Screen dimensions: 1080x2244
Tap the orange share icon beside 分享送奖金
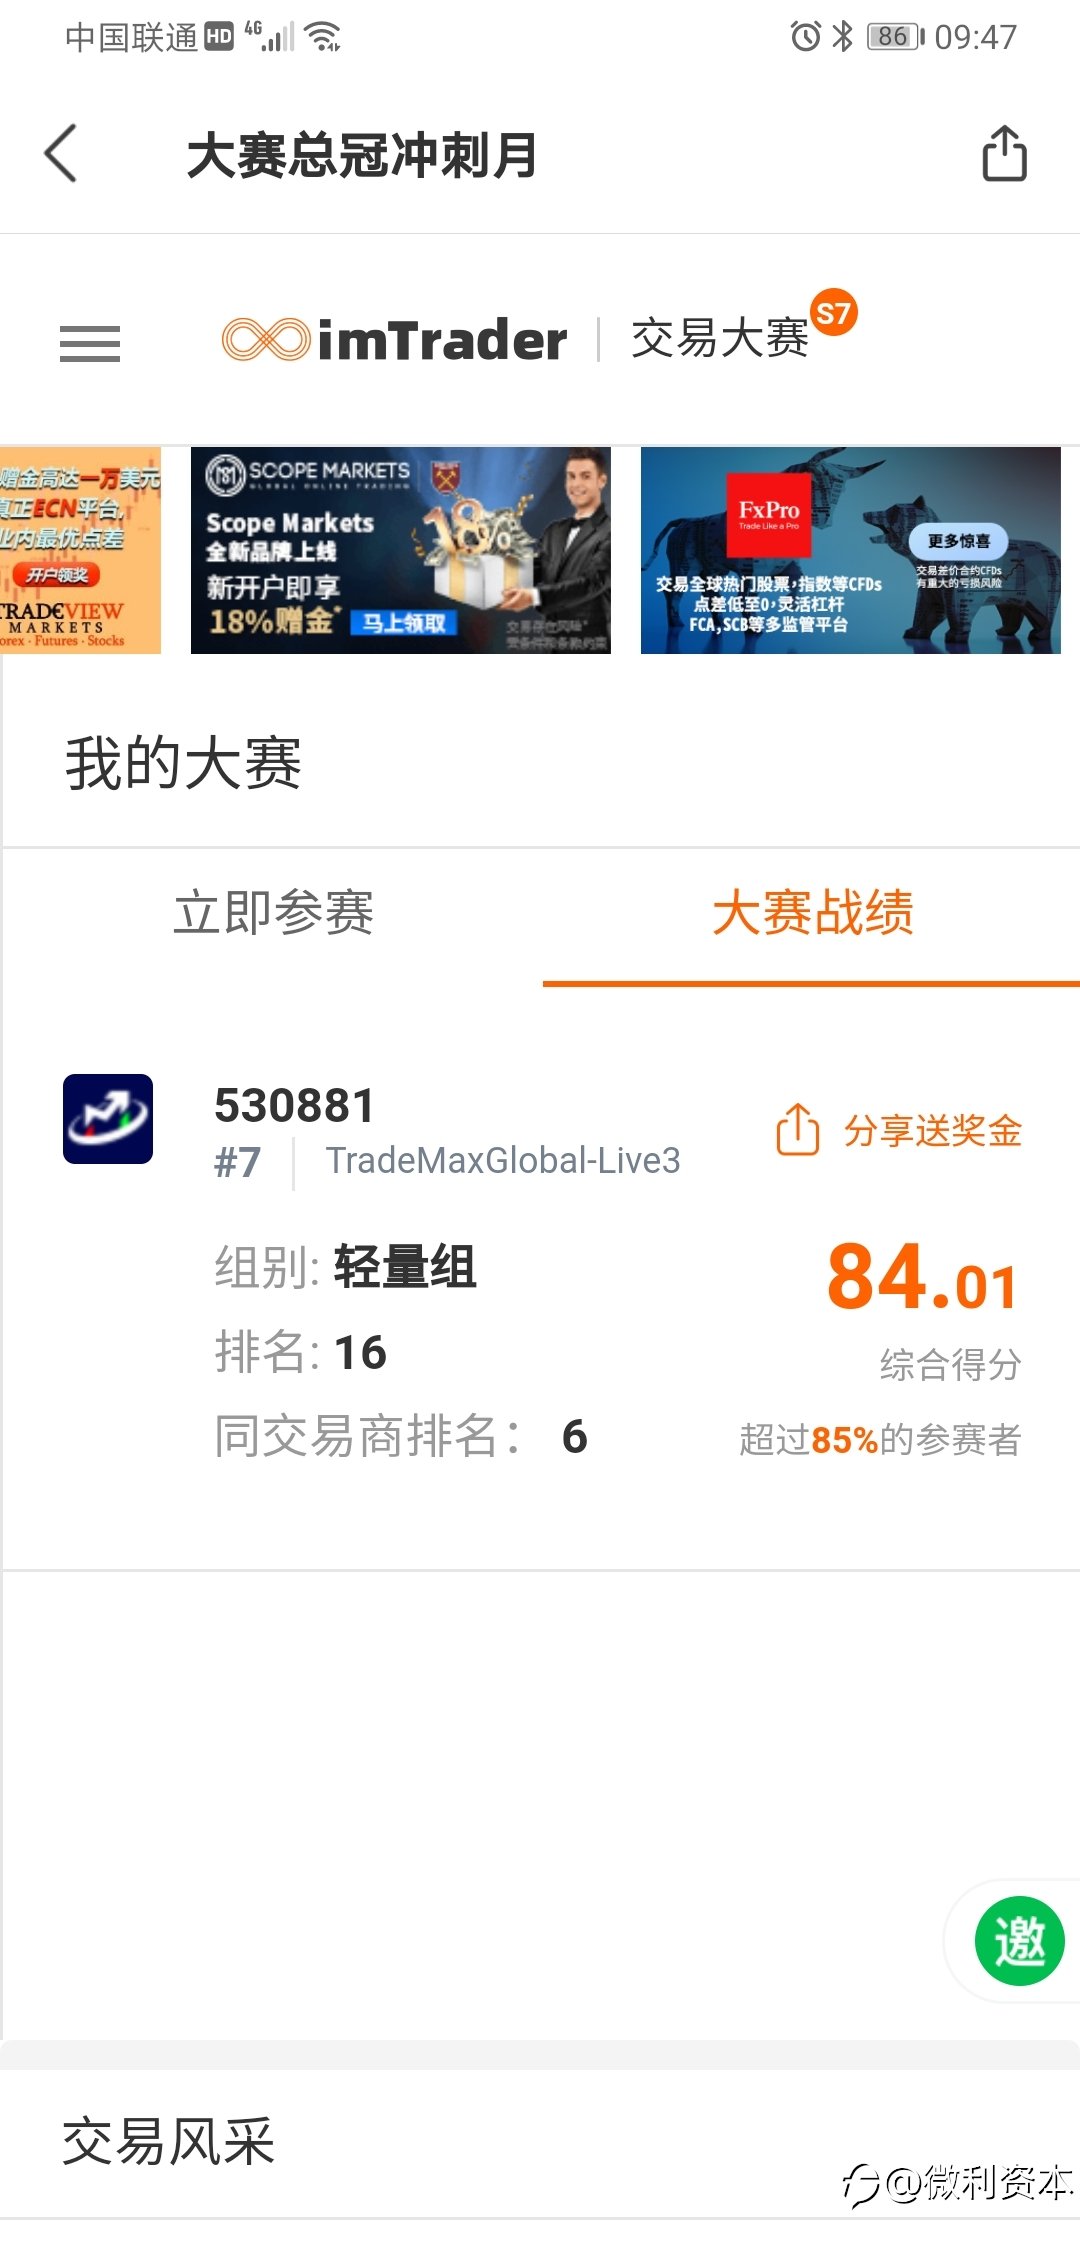[798, 1130]
